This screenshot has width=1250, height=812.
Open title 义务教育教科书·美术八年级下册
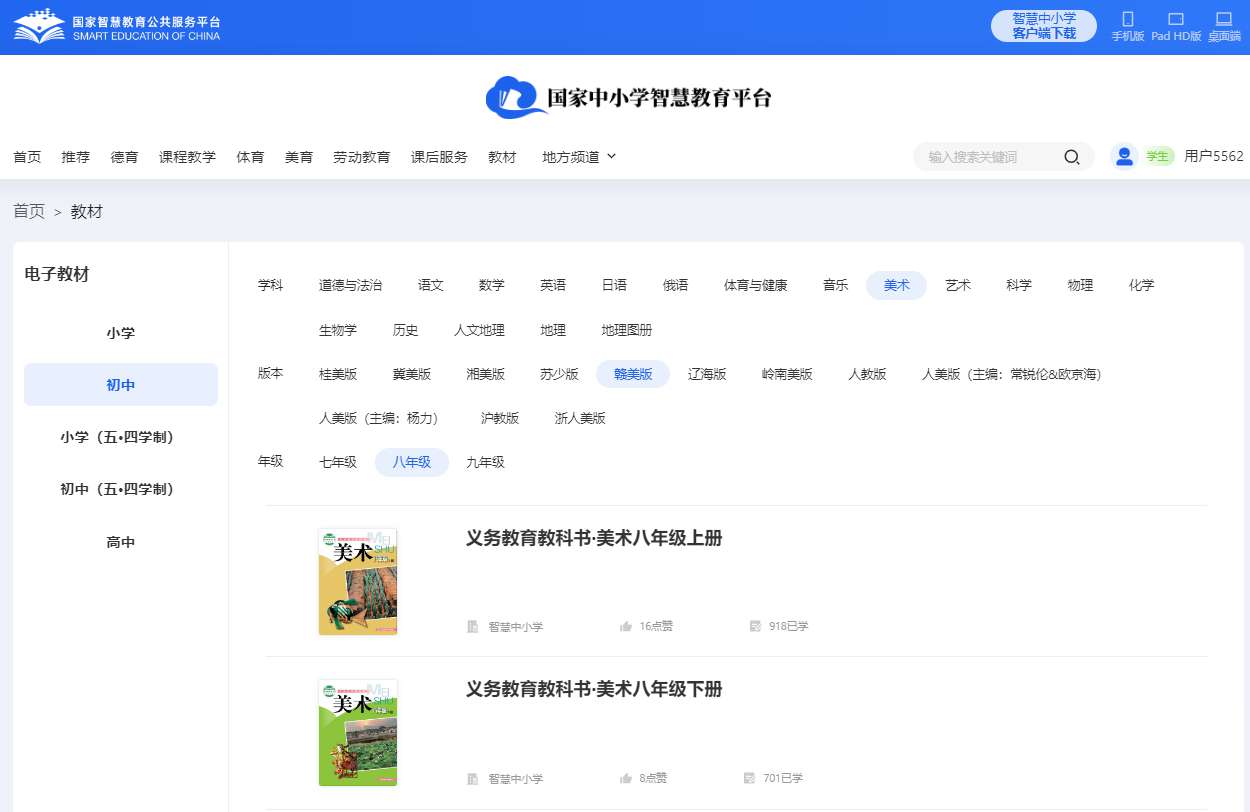594,689
